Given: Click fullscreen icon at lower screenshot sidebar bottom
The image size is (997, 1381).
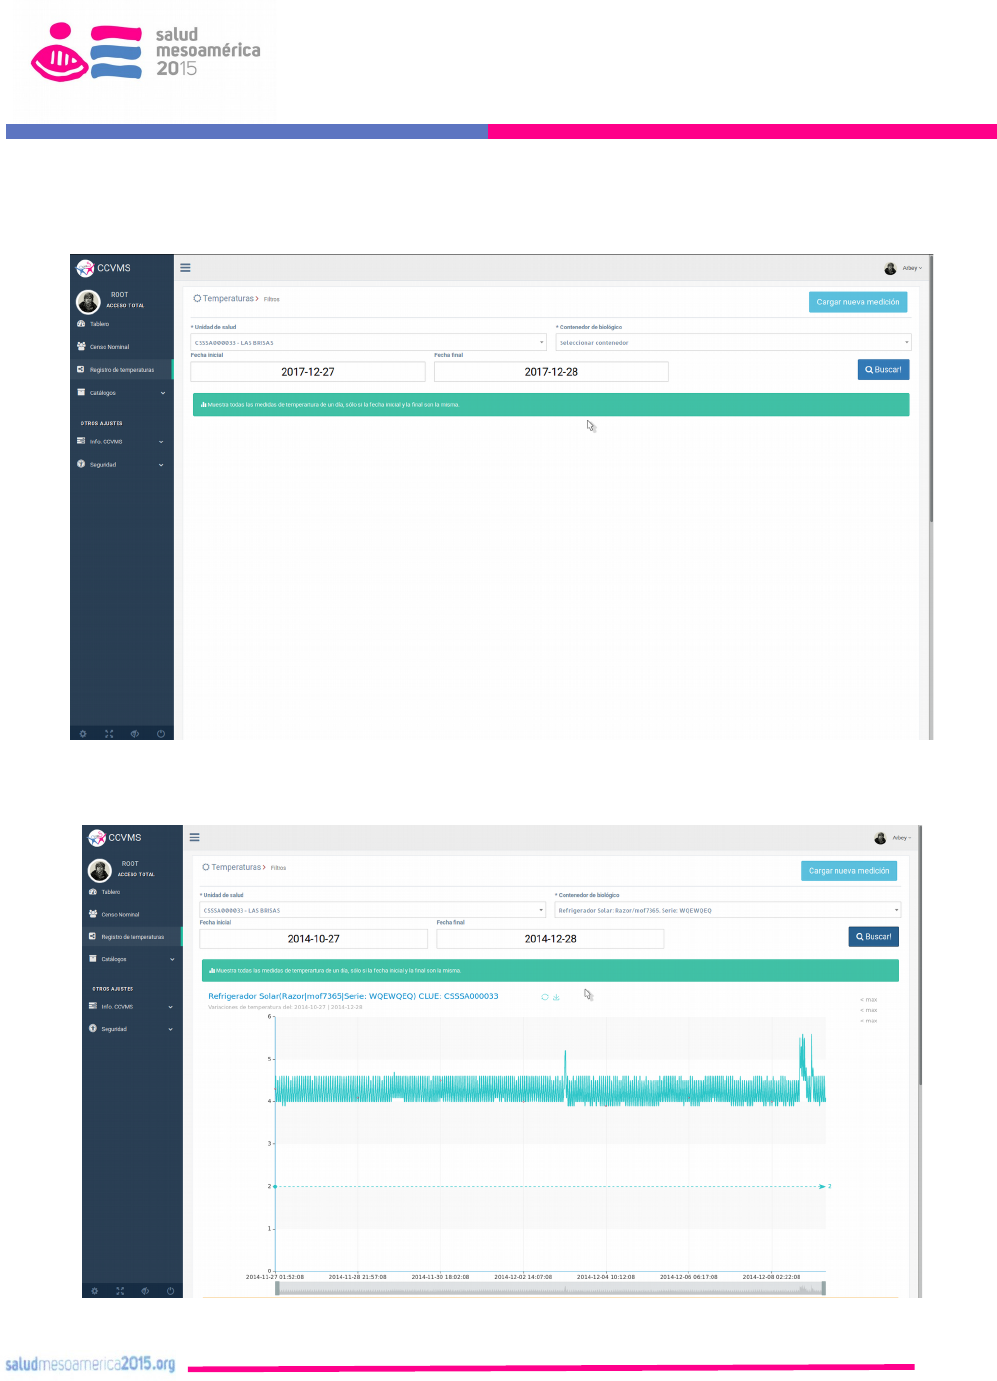Looking at the screenshot, I should pyautogui.click(x=120, y=1291).
